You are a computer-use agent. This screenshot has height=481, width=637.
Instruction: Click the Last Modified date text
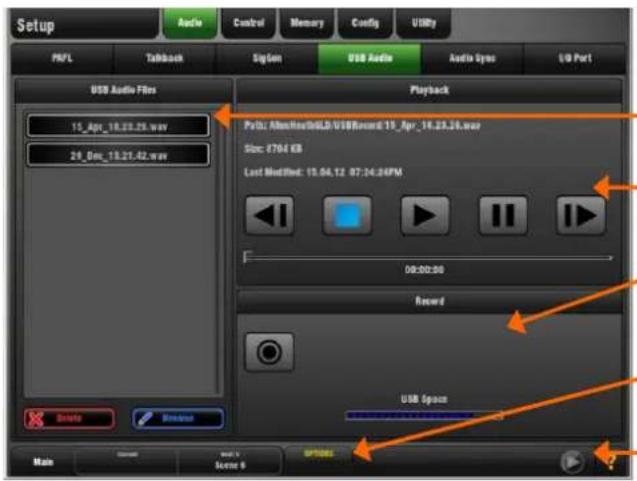coord(323,172)
